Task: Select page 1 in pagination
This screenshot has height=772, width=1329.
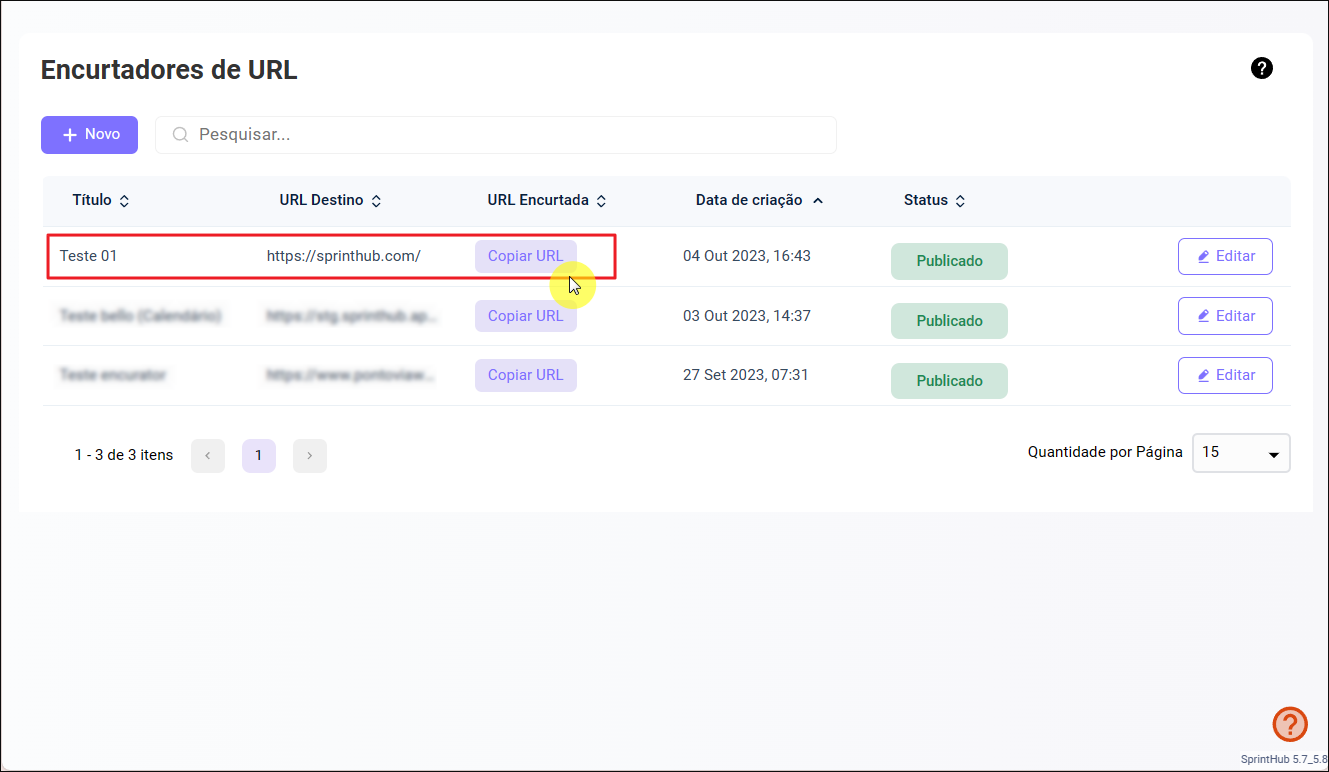Action: [x=259, y=456]
